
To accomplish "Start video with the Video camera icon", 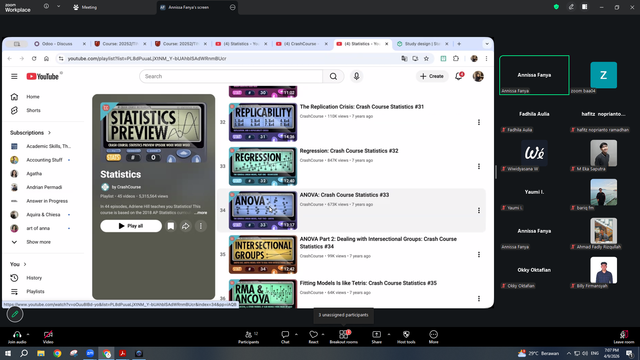I will (x=48, y=334).
